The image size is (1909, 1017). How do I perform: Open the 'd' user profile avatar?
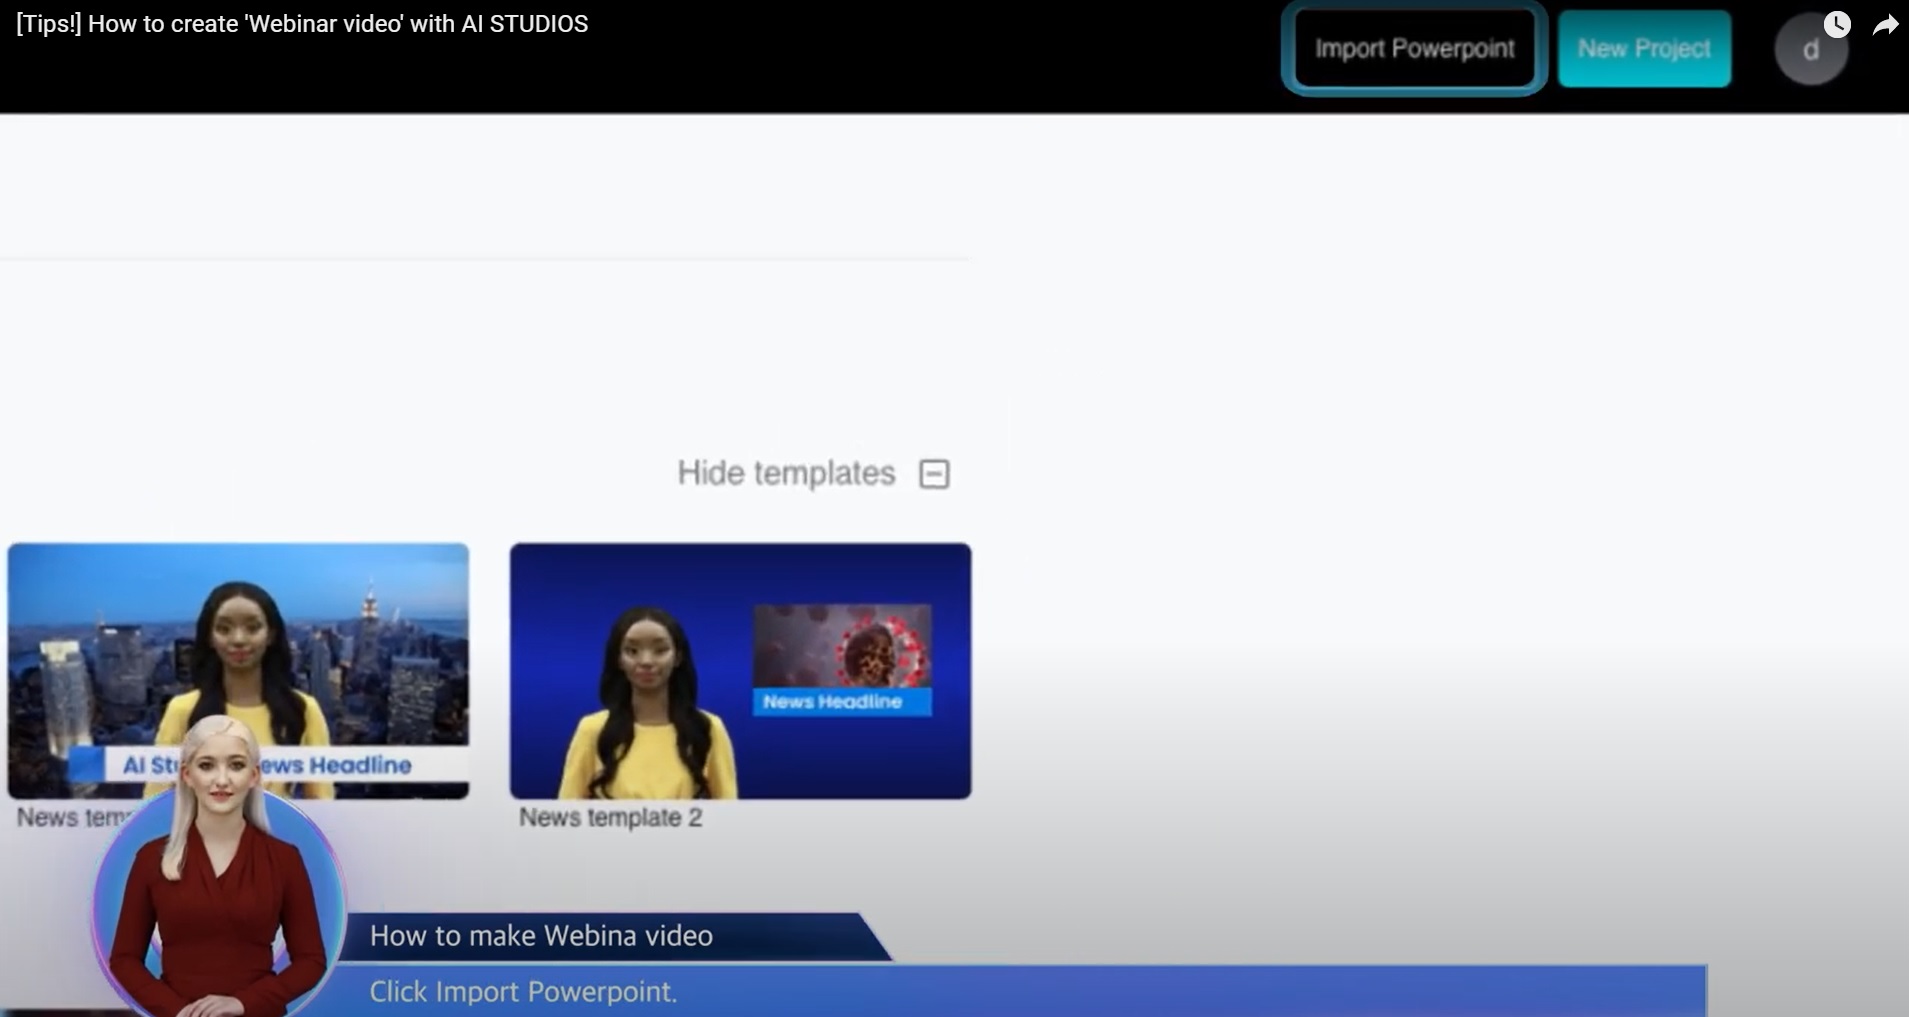[x=1810, y=50]
